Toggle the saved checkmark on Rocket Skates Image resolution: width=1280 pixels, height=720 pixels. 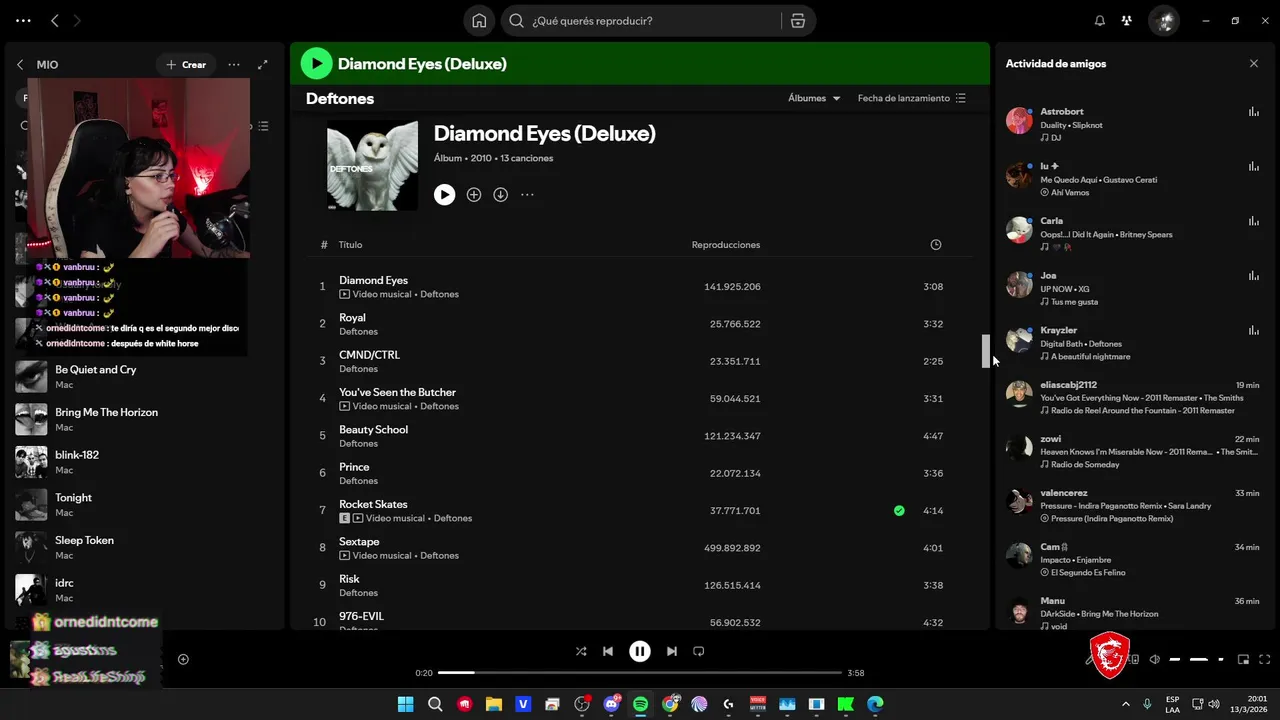899,511
